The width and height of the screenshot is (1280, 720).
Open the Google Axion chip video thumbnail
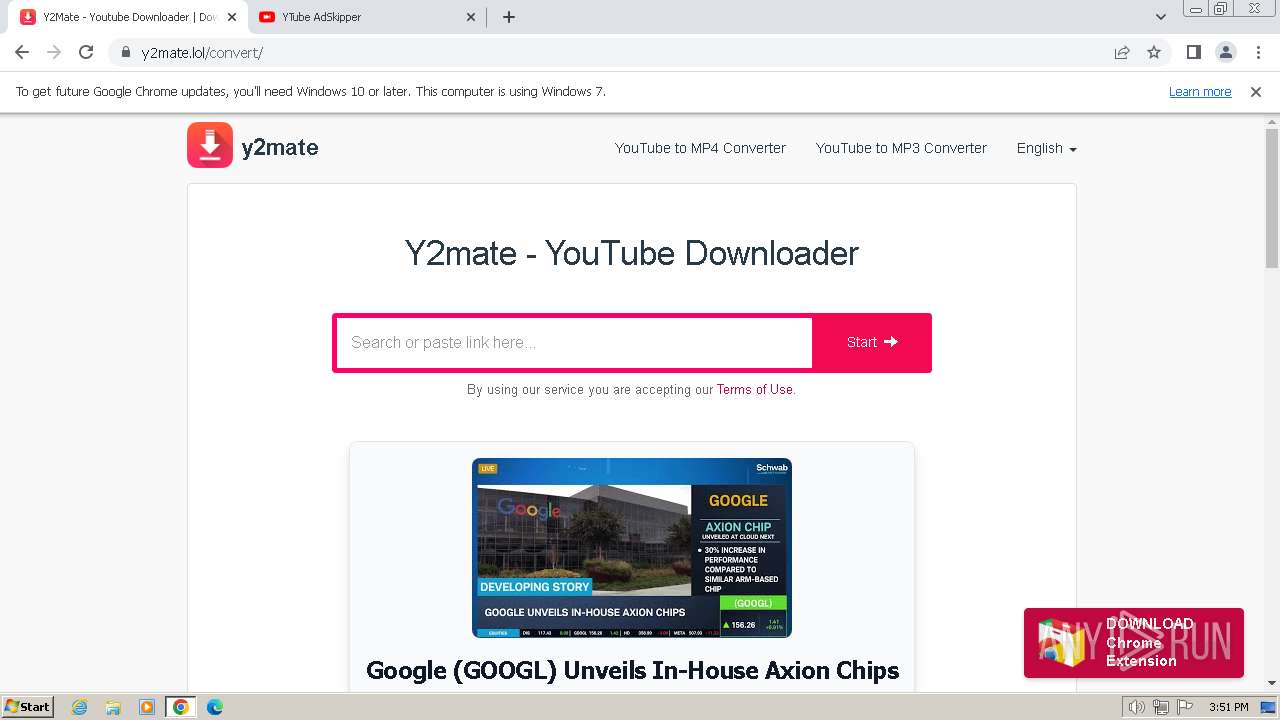(x=632, y=548)
